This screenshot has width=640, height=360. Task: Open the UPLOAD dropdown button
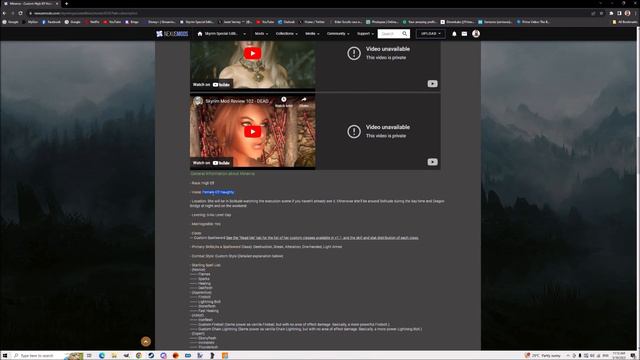coord(430,34)
